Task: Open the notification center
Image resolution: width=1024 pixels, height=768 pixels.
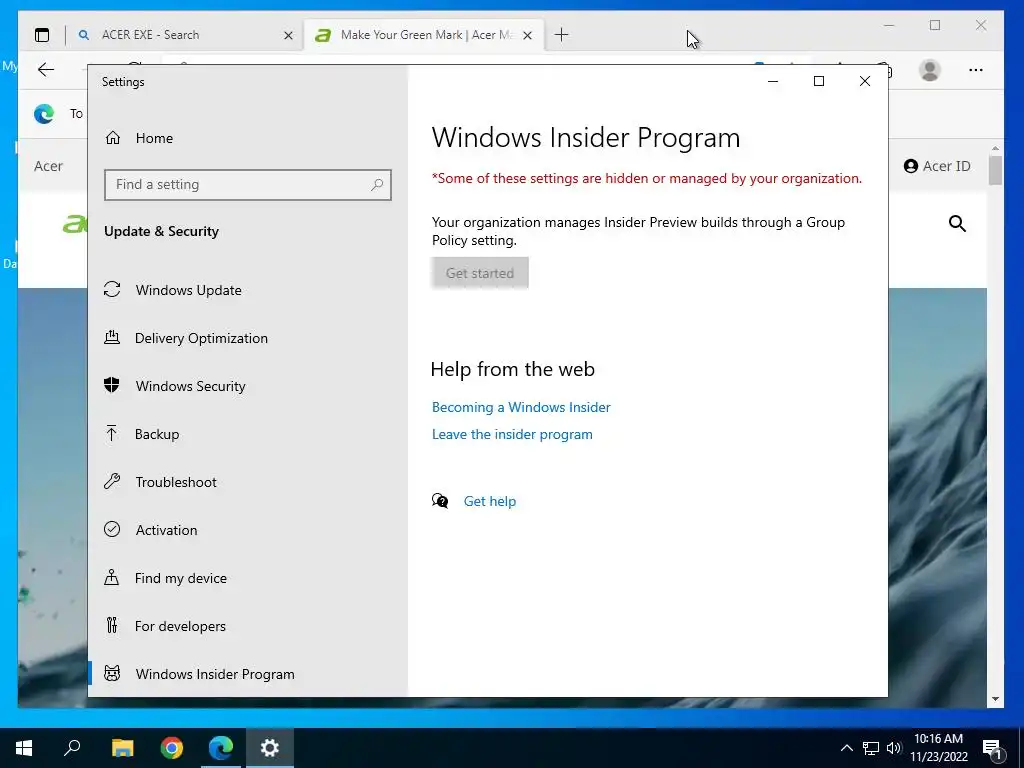Action: [993, 748]
